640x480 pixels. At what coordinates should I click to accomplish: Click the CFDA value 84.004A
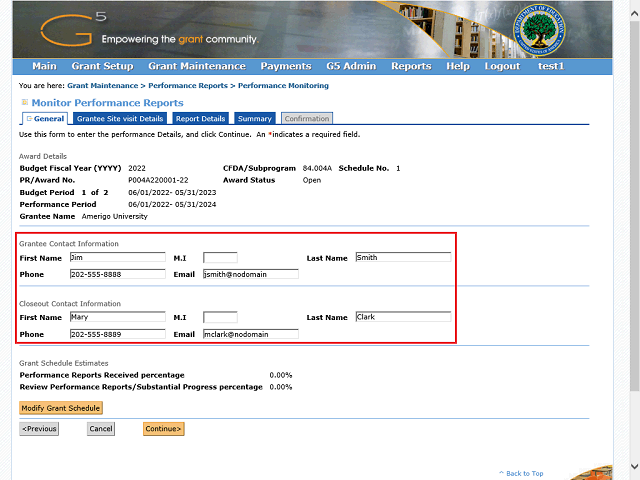(x=317, y=169)
